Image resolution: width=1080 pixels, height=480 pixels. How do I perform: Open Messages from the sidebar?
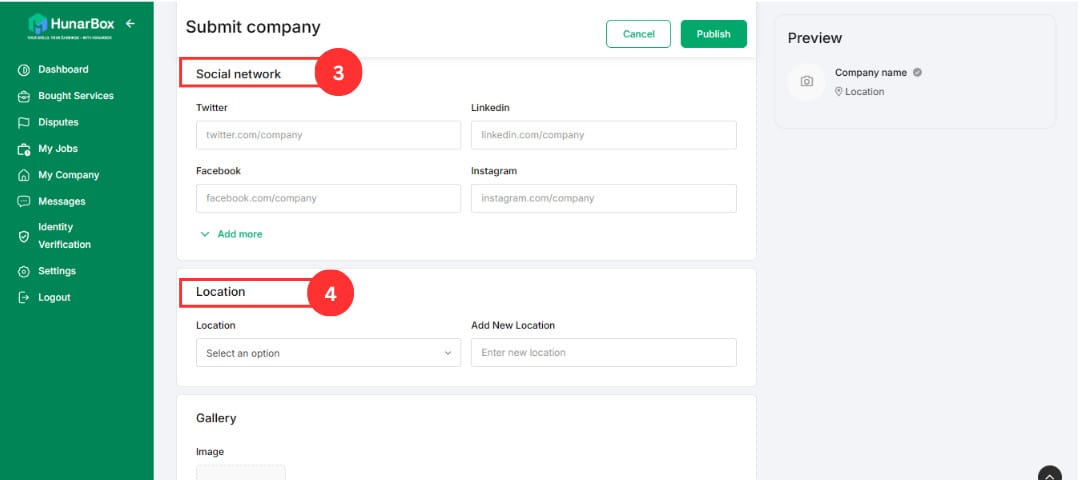tap(62, 201)
